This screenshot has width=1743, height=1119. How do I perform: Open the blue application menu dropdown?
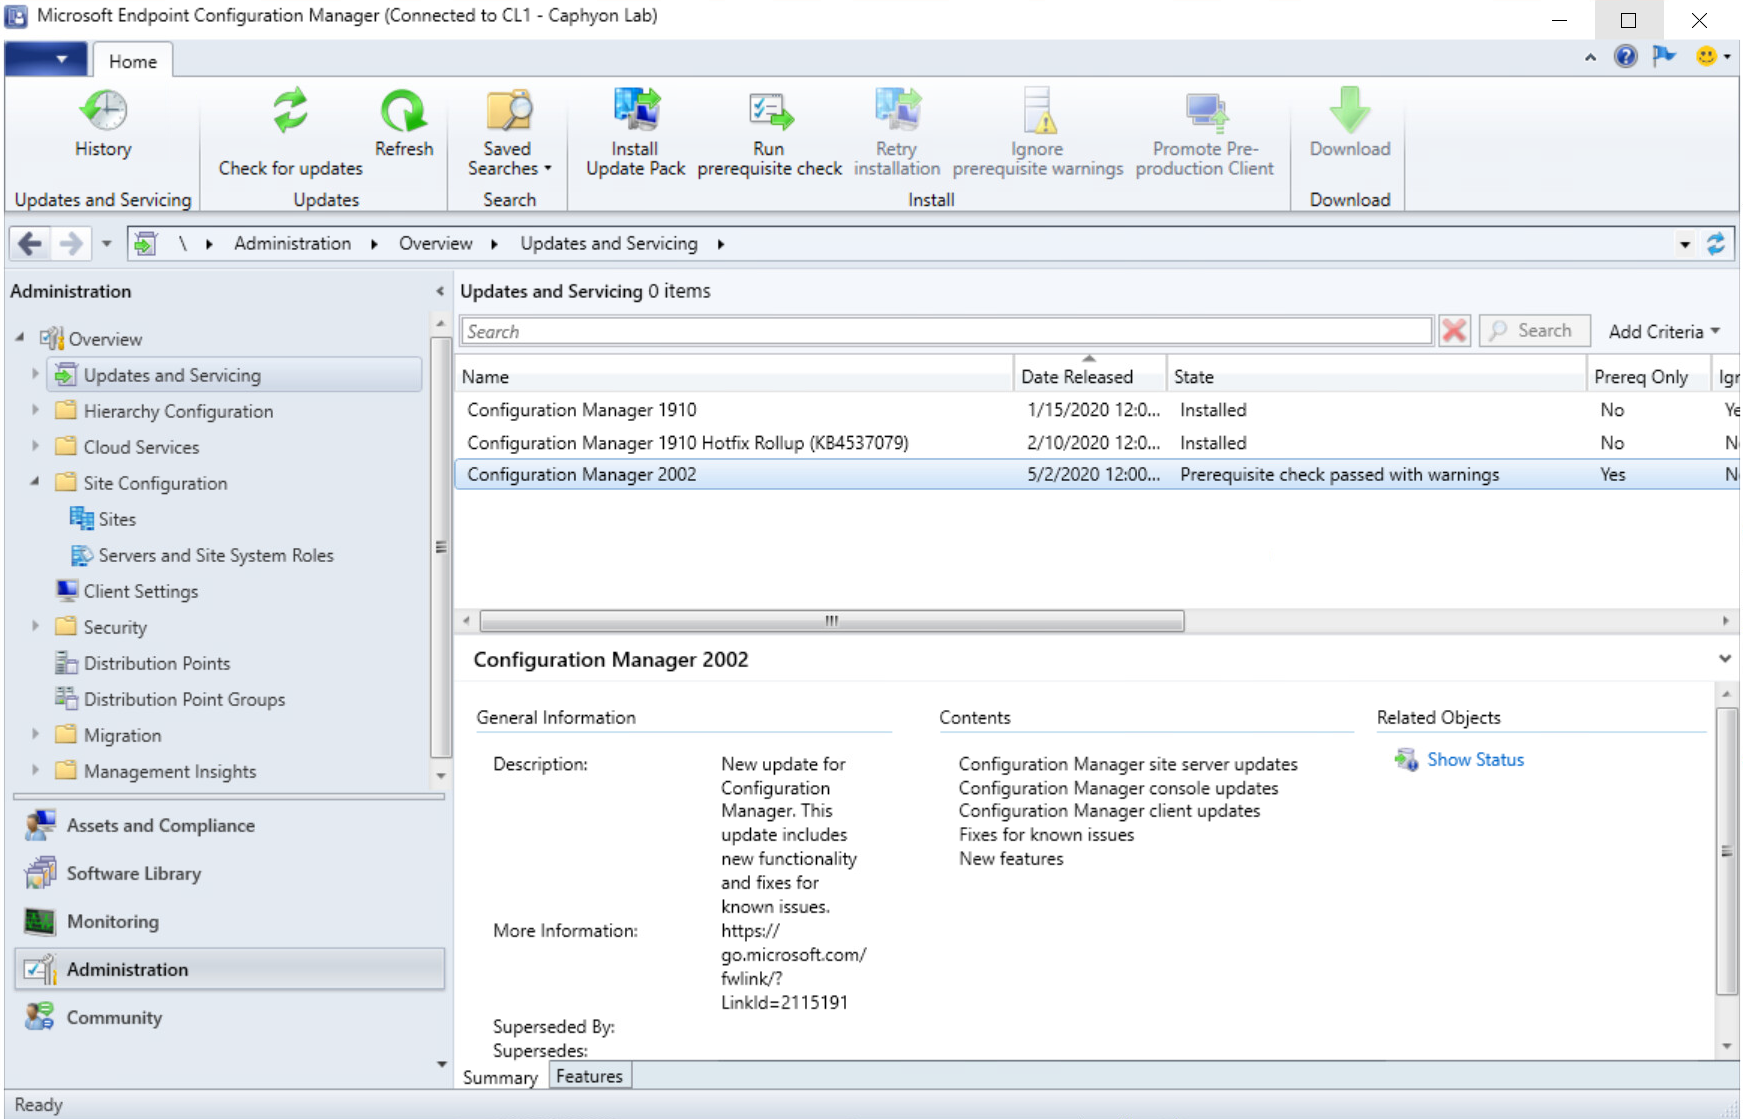pos(46,59)
